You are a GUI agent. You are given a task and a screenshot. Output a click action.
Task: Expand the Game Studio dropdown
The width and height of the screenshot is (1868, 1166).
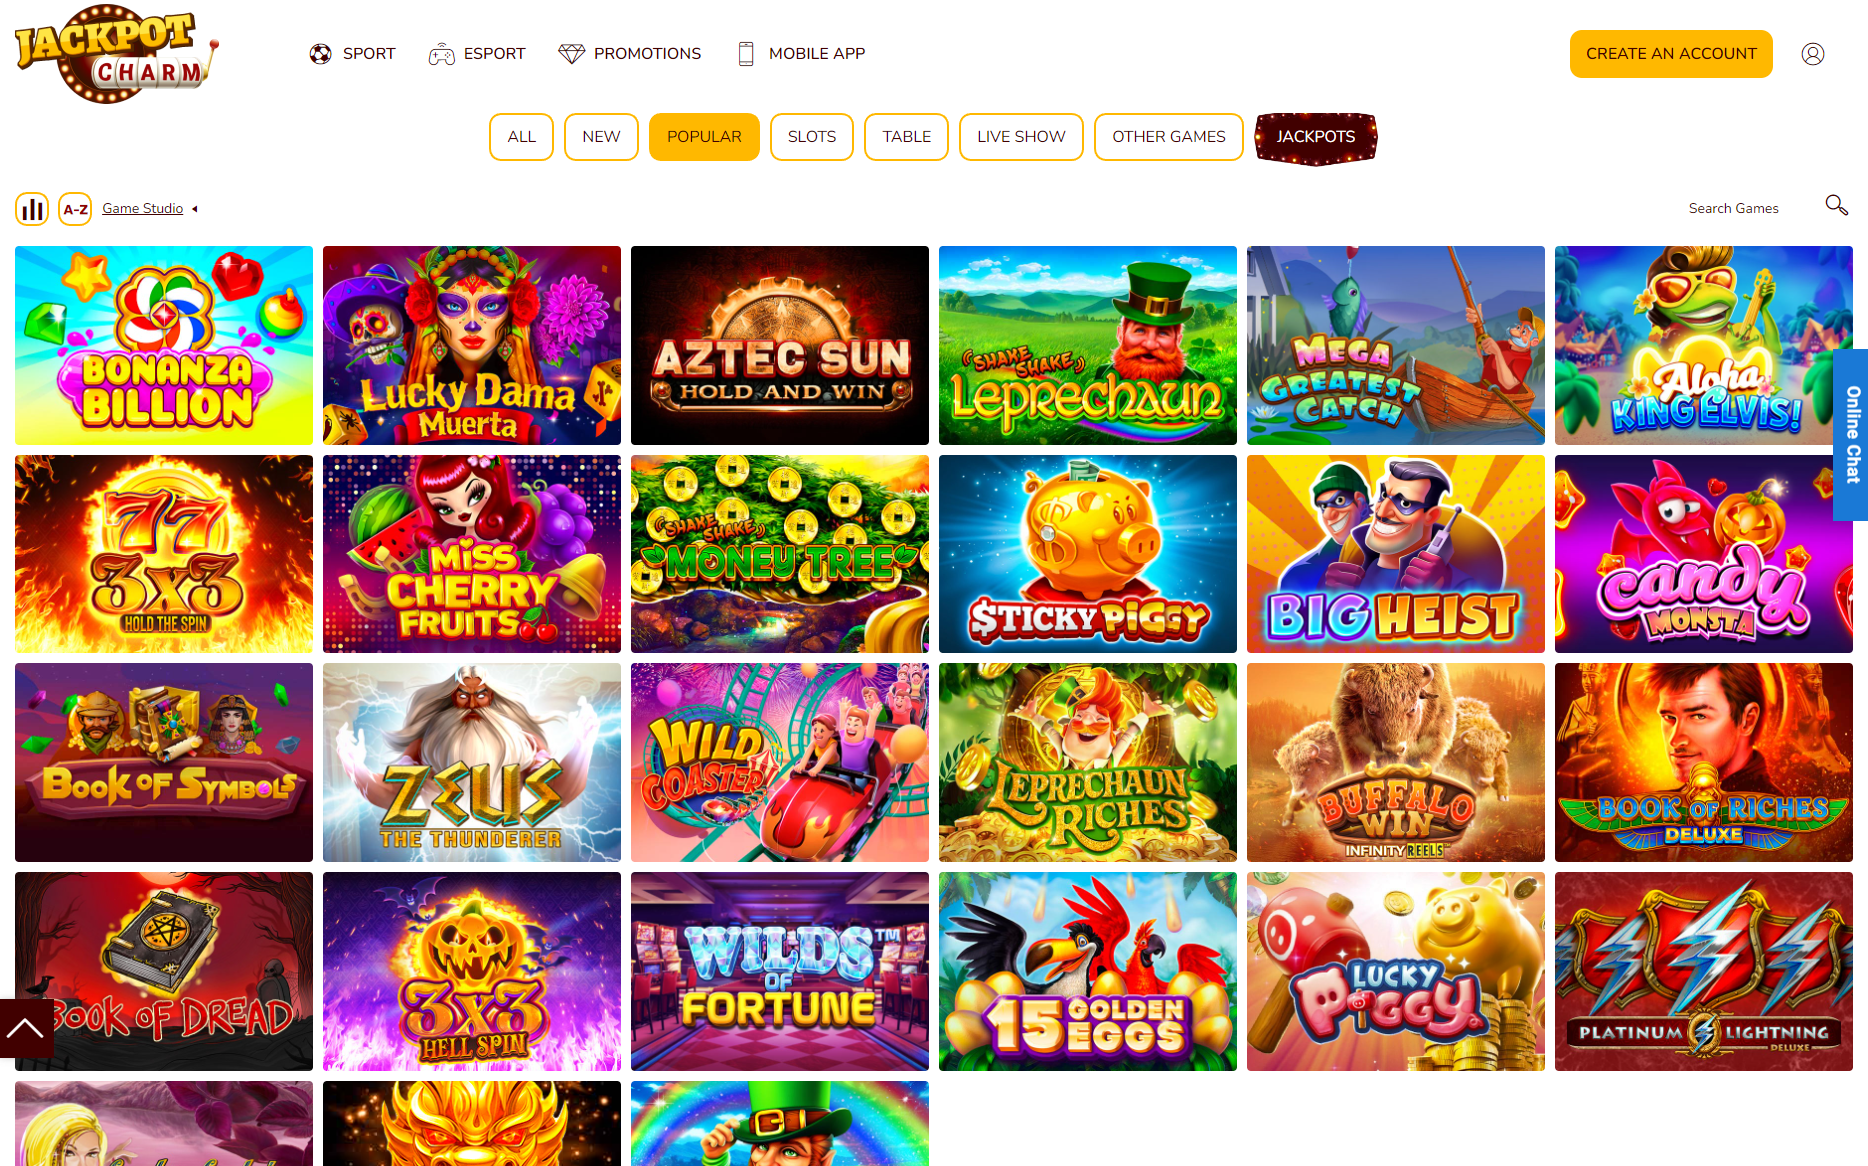[142, 209]
